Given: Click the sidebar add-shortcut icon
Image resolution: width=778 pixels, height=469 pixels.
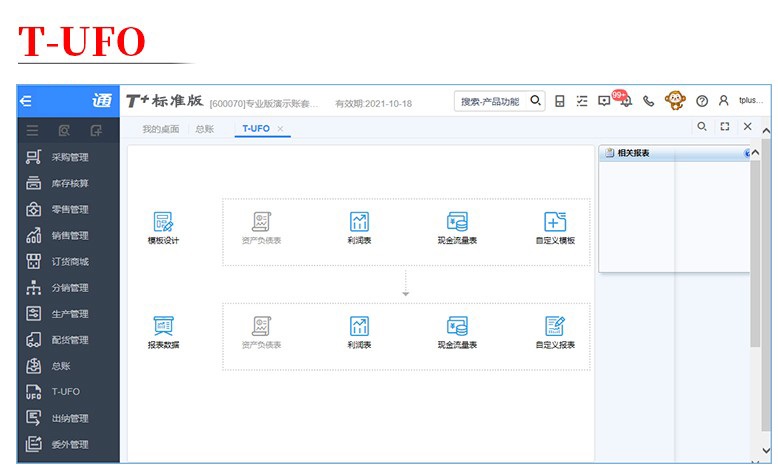Looking at the screenshot, I should (96, 131).
